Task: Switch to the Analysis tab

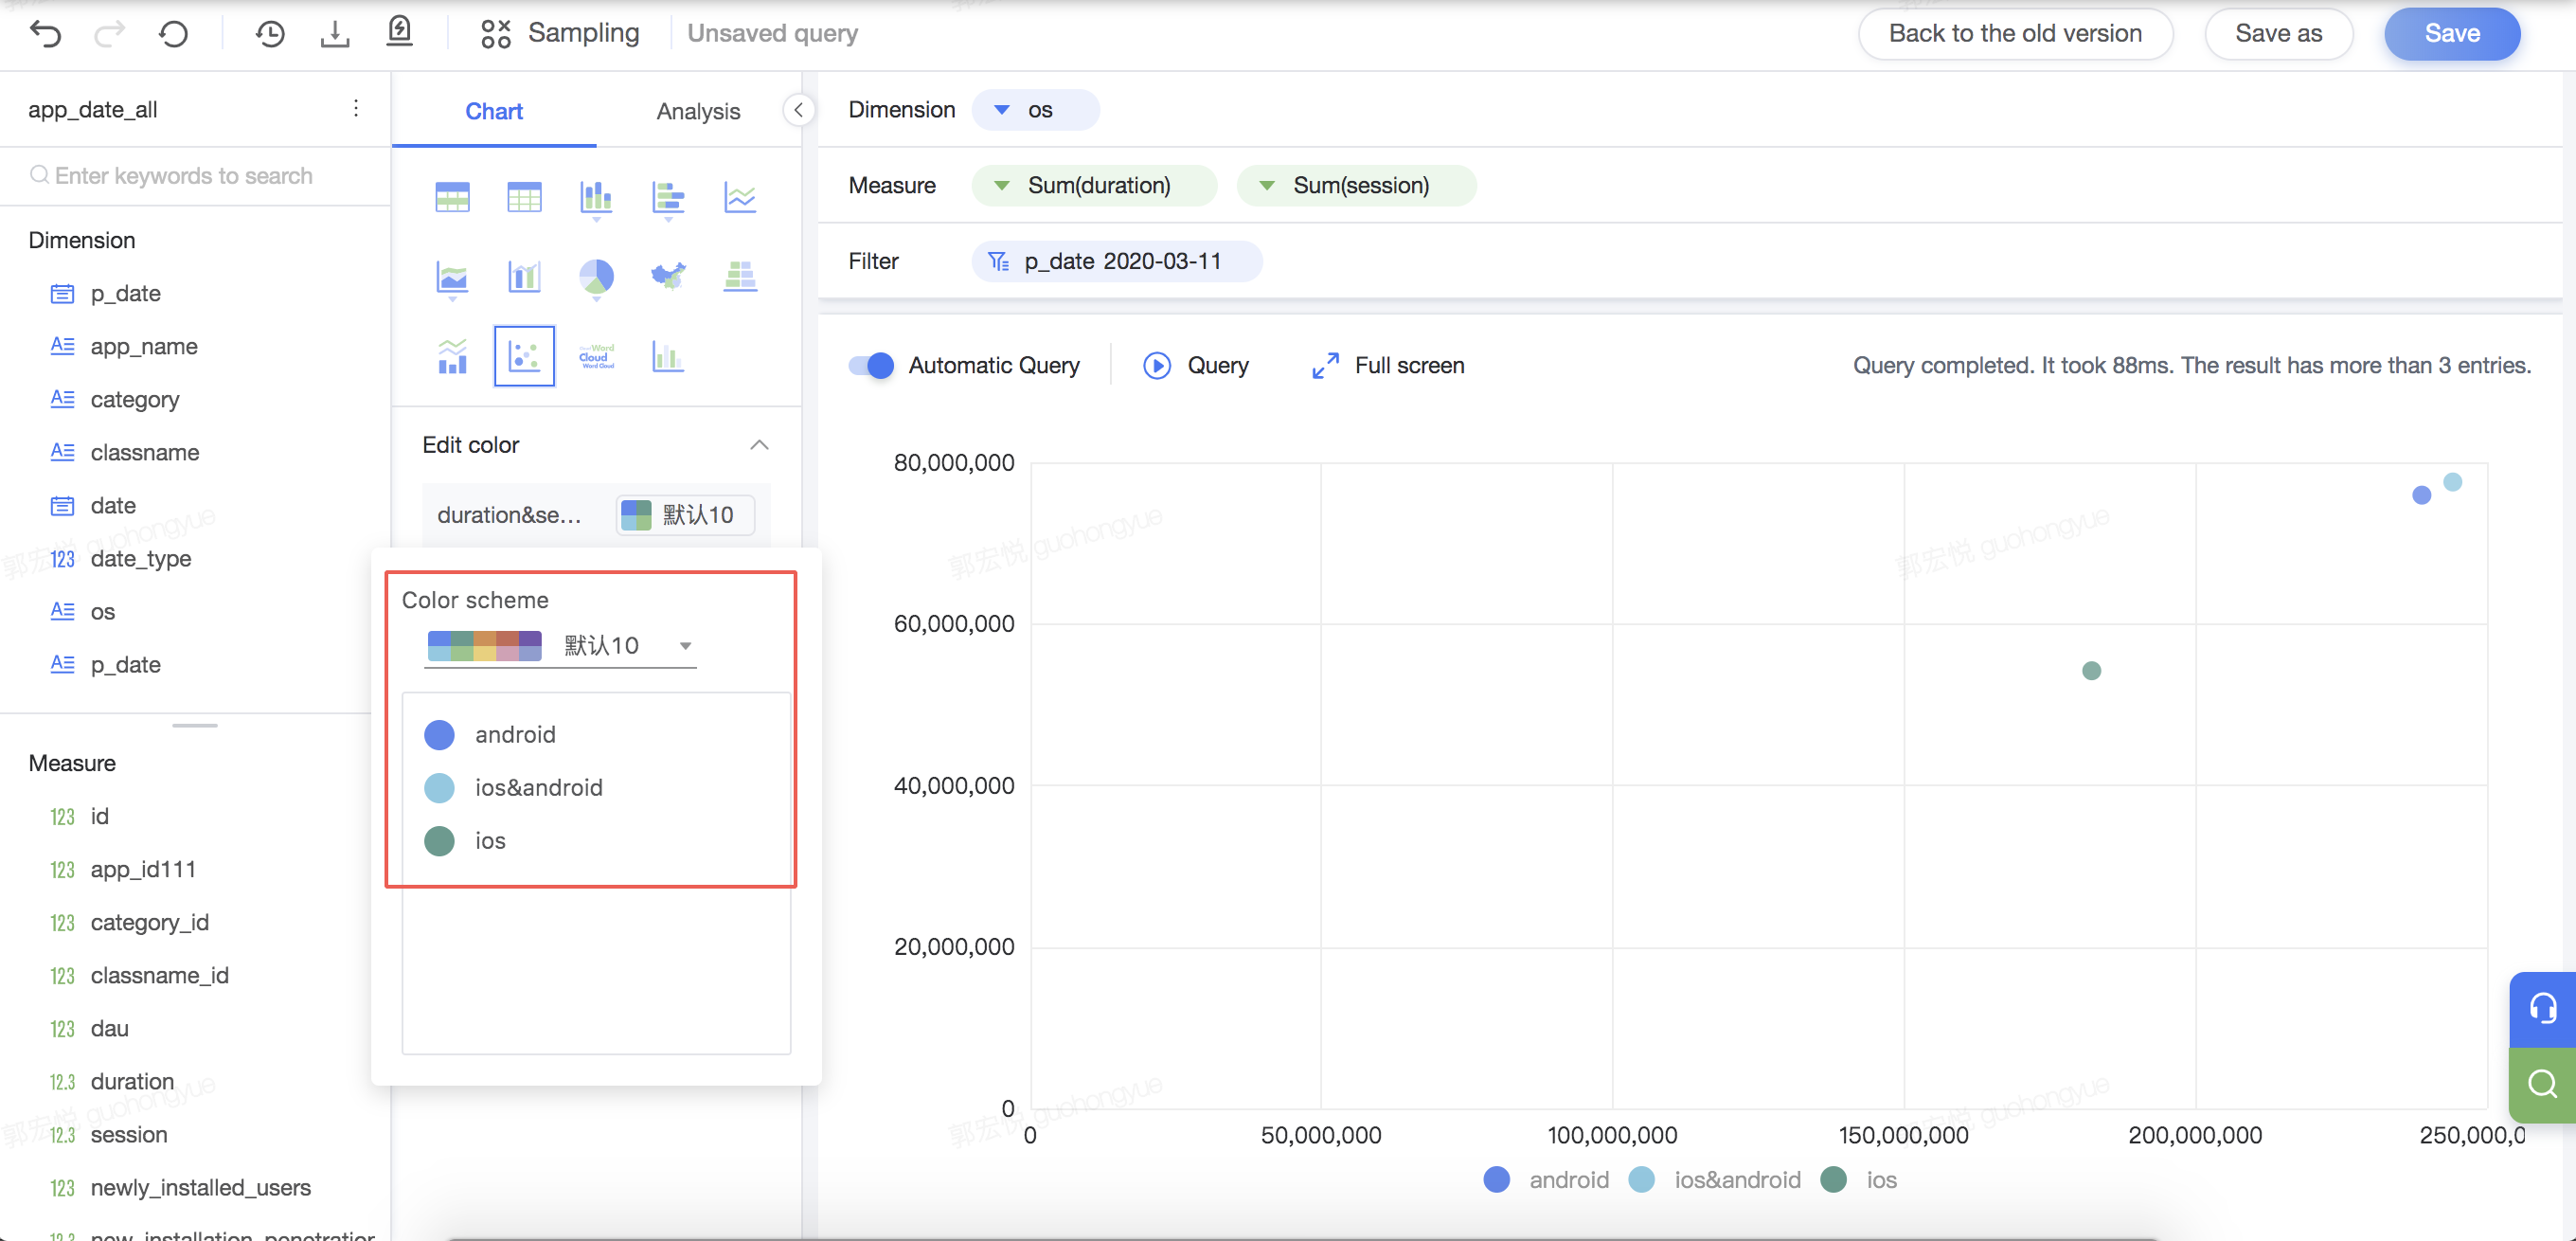Action: pyautogui.click(x=698, y=111)
